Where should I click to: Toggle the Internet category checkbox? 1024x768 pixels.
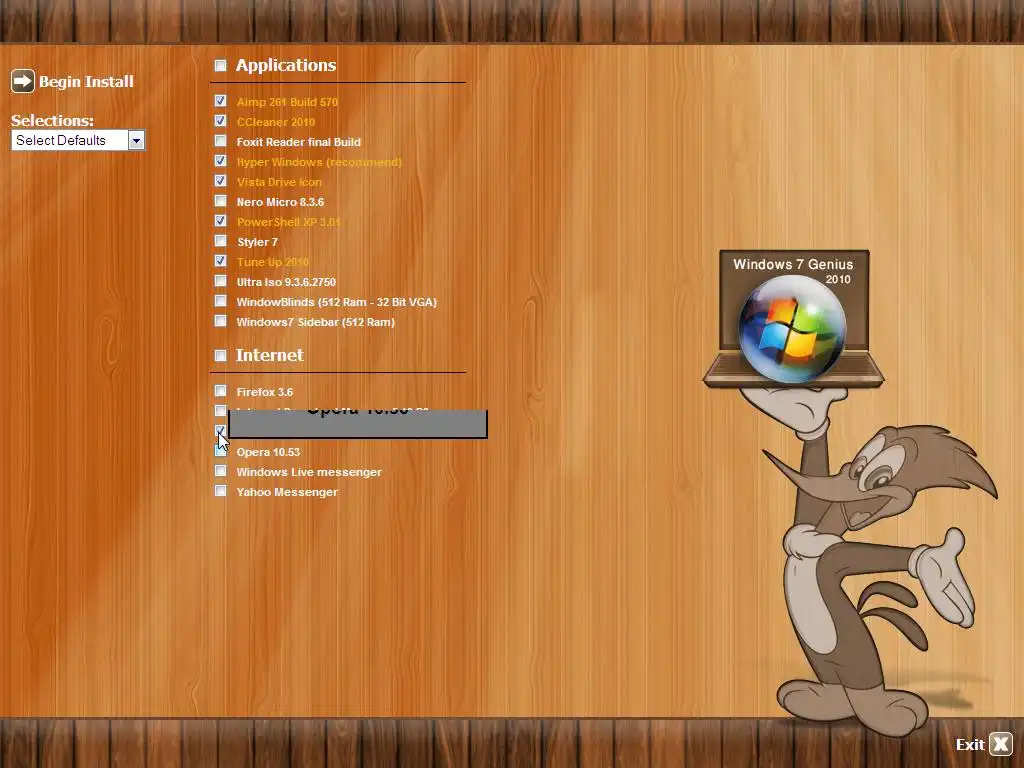pyautogui.click(x=221, y=355)
